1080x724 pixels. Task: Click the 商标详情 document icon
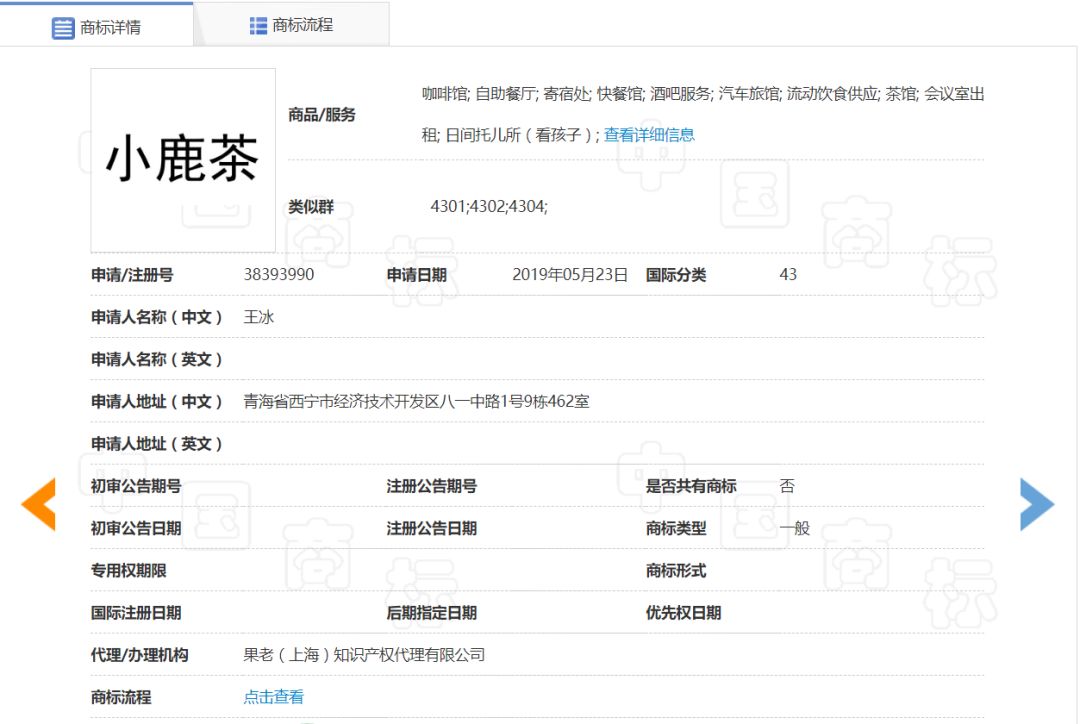pos(63,28)
